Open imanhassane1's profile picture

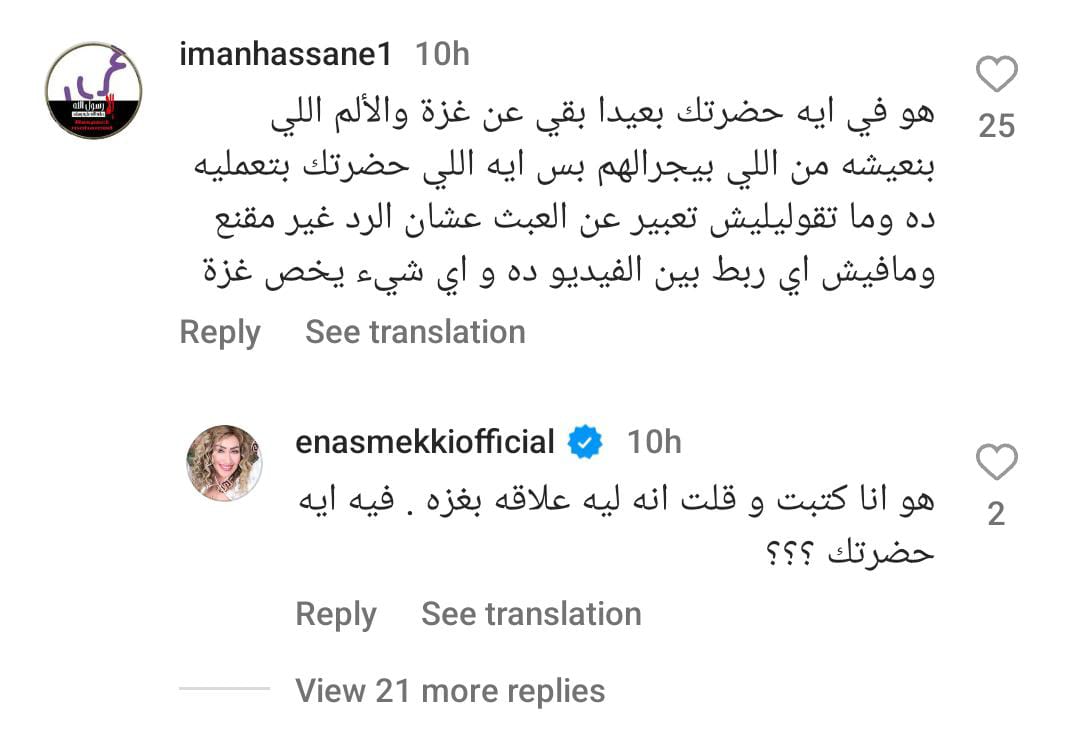click(x=94, y=91)
